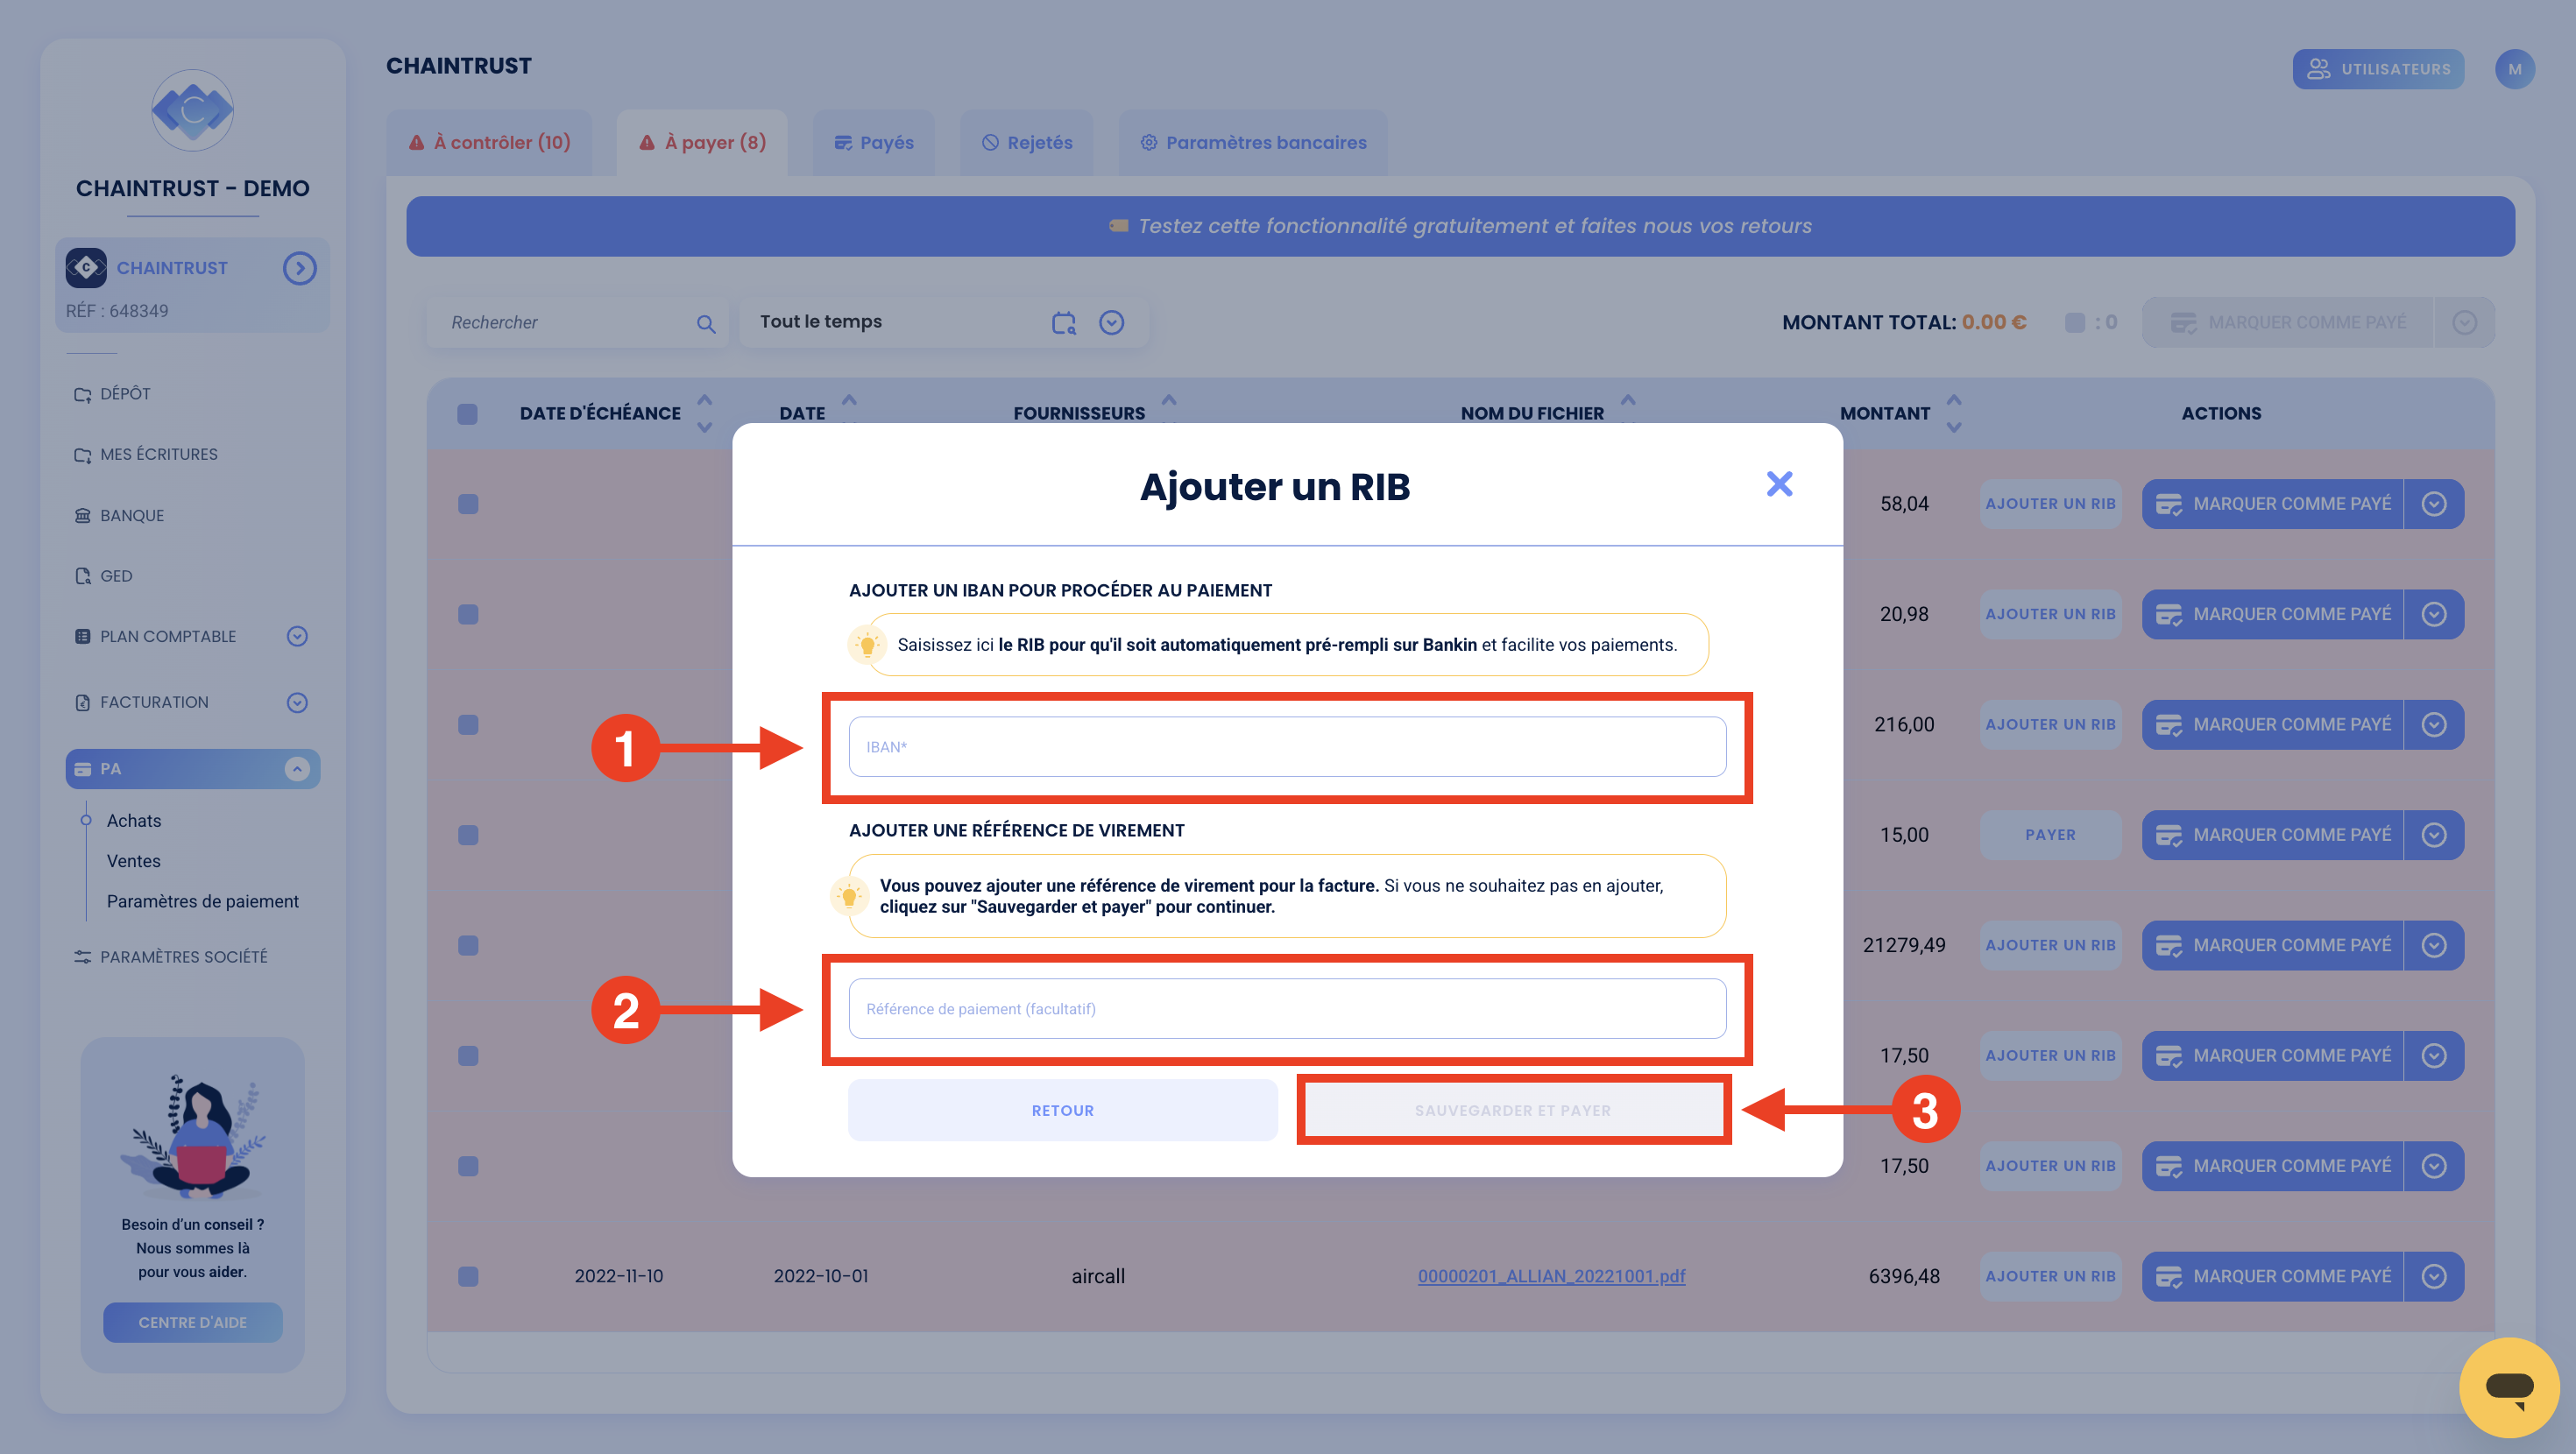Check the row with amount 20,98
Screen dimensions: 2576x1454
point(467,614)
